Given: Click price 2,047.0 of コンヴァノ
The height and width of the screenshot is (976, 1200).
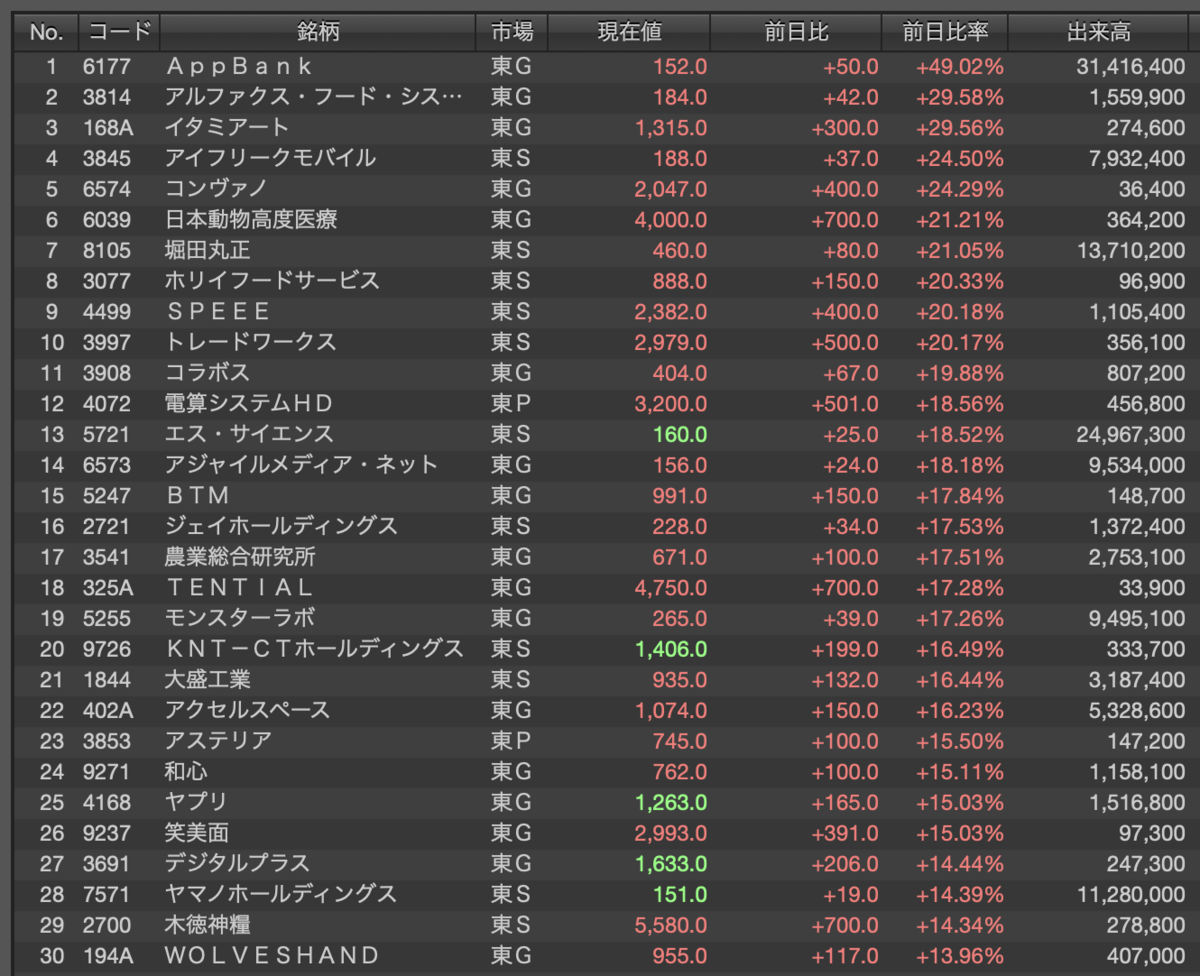Looking at the screenshot, I should click(x=671, y=189).
